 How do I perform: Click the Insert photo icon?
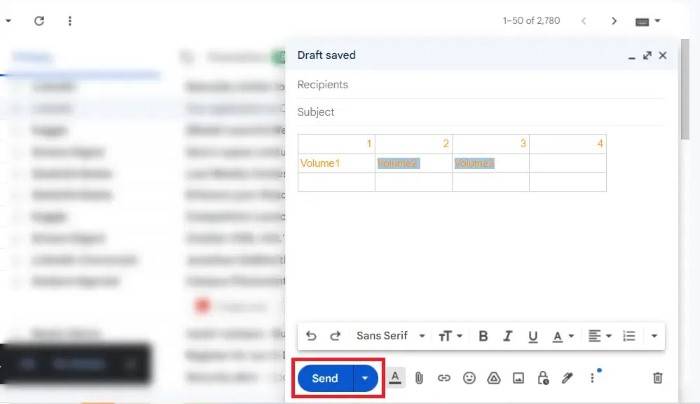(x=518, y=378)
